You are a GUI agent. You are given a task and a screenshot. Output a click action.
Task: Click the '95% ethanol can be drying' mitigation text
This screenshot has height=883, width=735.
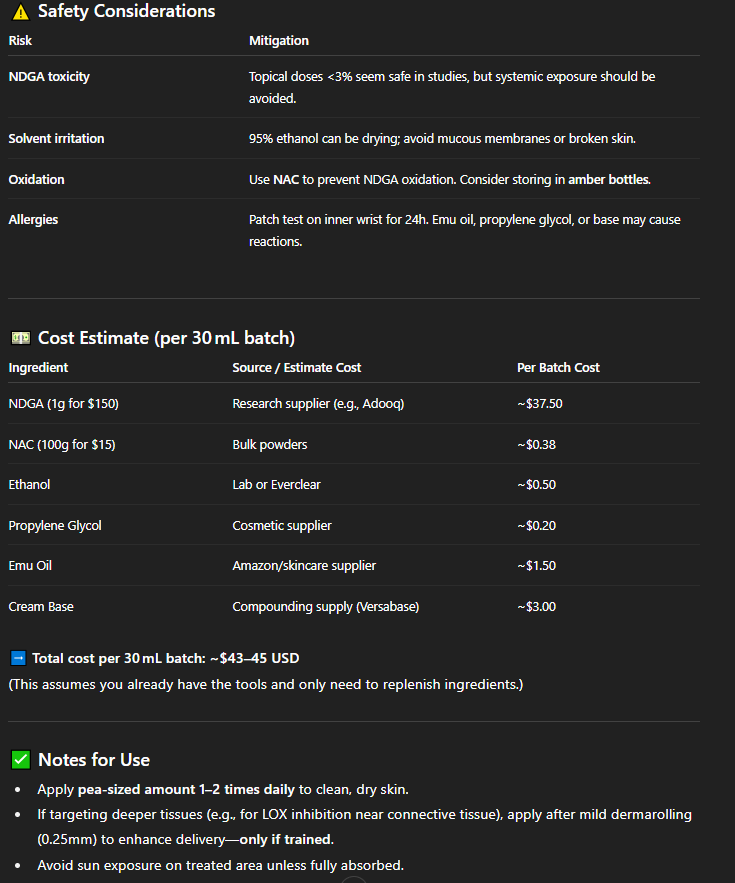442,139
